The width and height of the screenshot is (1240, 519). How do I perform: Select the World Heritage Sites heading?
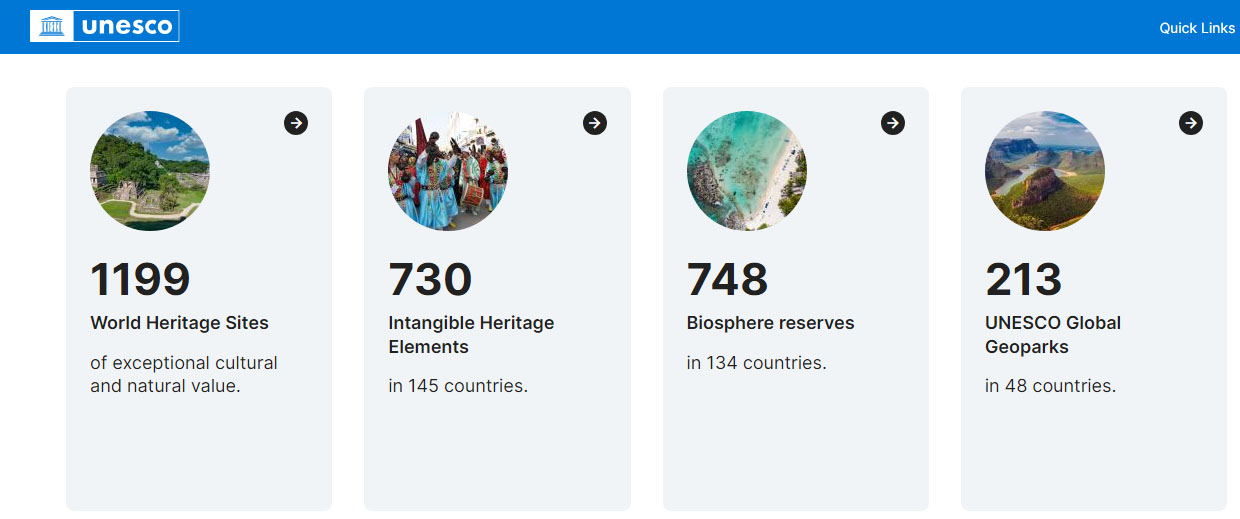click(x=180, y=323)
